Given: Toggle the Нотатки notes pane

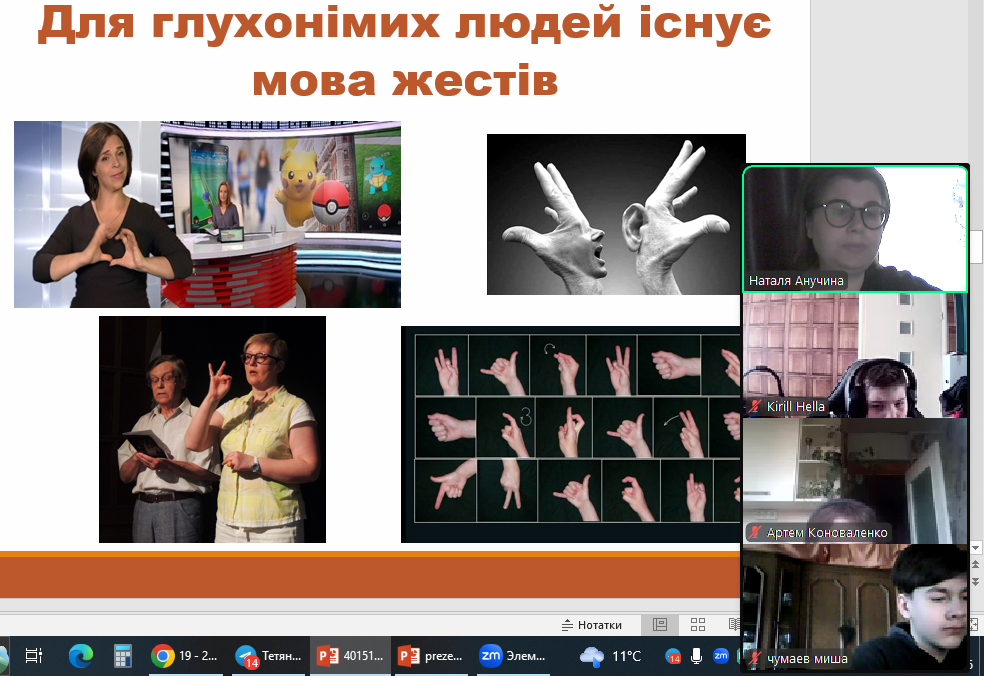Looking at the screenshot, I should tap(592, 625).
